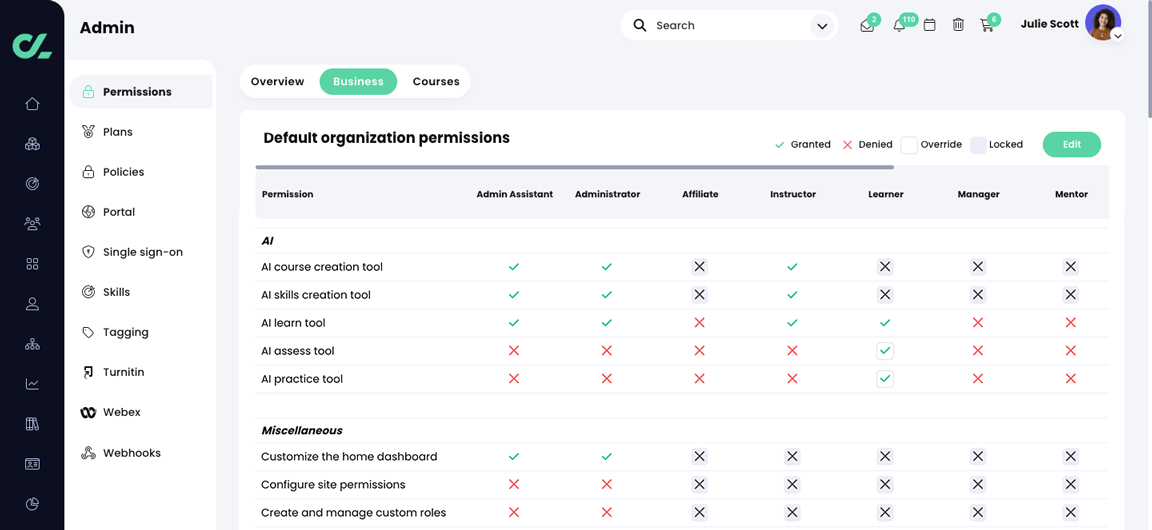
Task: Open notifications bell with badge 110
Action: coord(899,26)
